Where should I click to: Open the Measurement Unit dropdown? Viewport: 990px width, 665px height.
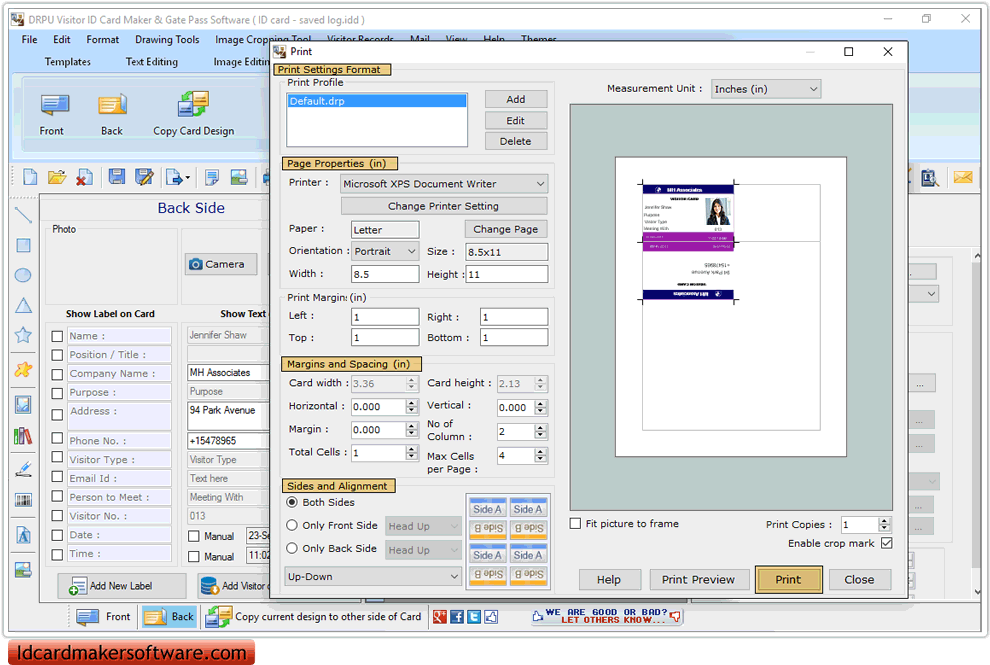point(815,88)
